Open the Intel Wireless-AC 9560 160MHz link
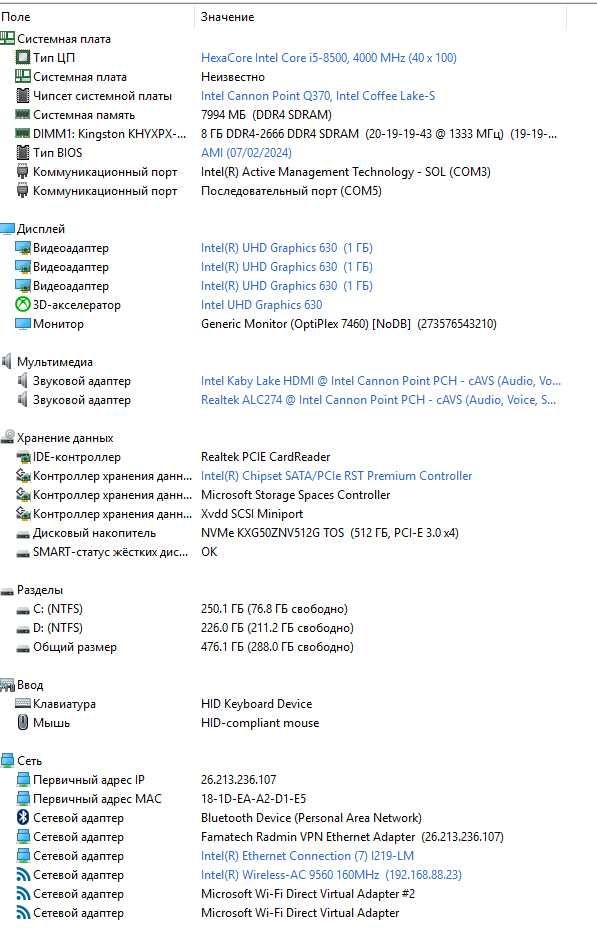 point(331,875)
